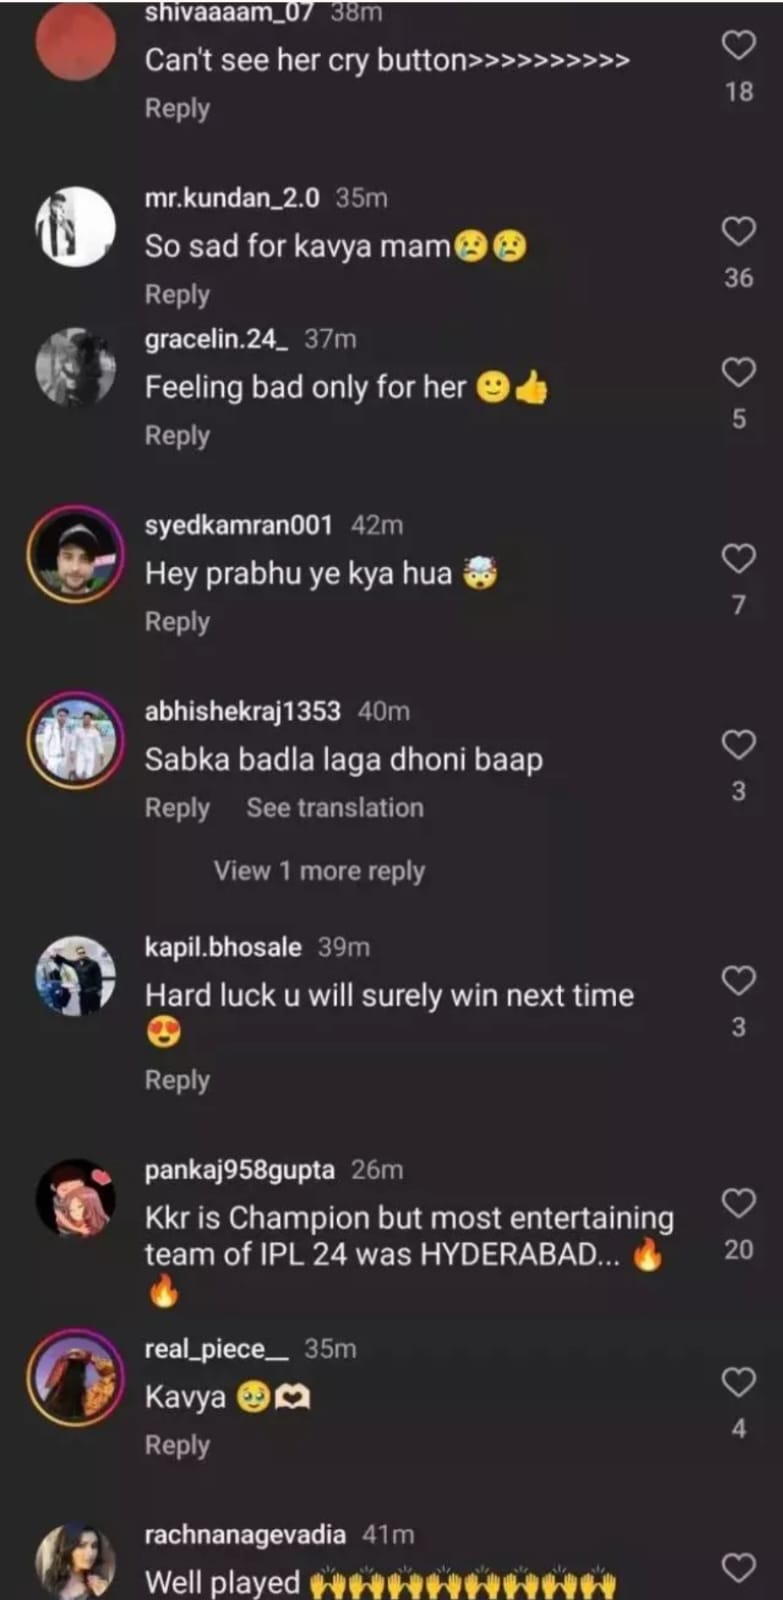The width and height of the screenshot is (783, 1600).
Task: Like shivaaaam_07's cry button comment
Action: [738, 45]
